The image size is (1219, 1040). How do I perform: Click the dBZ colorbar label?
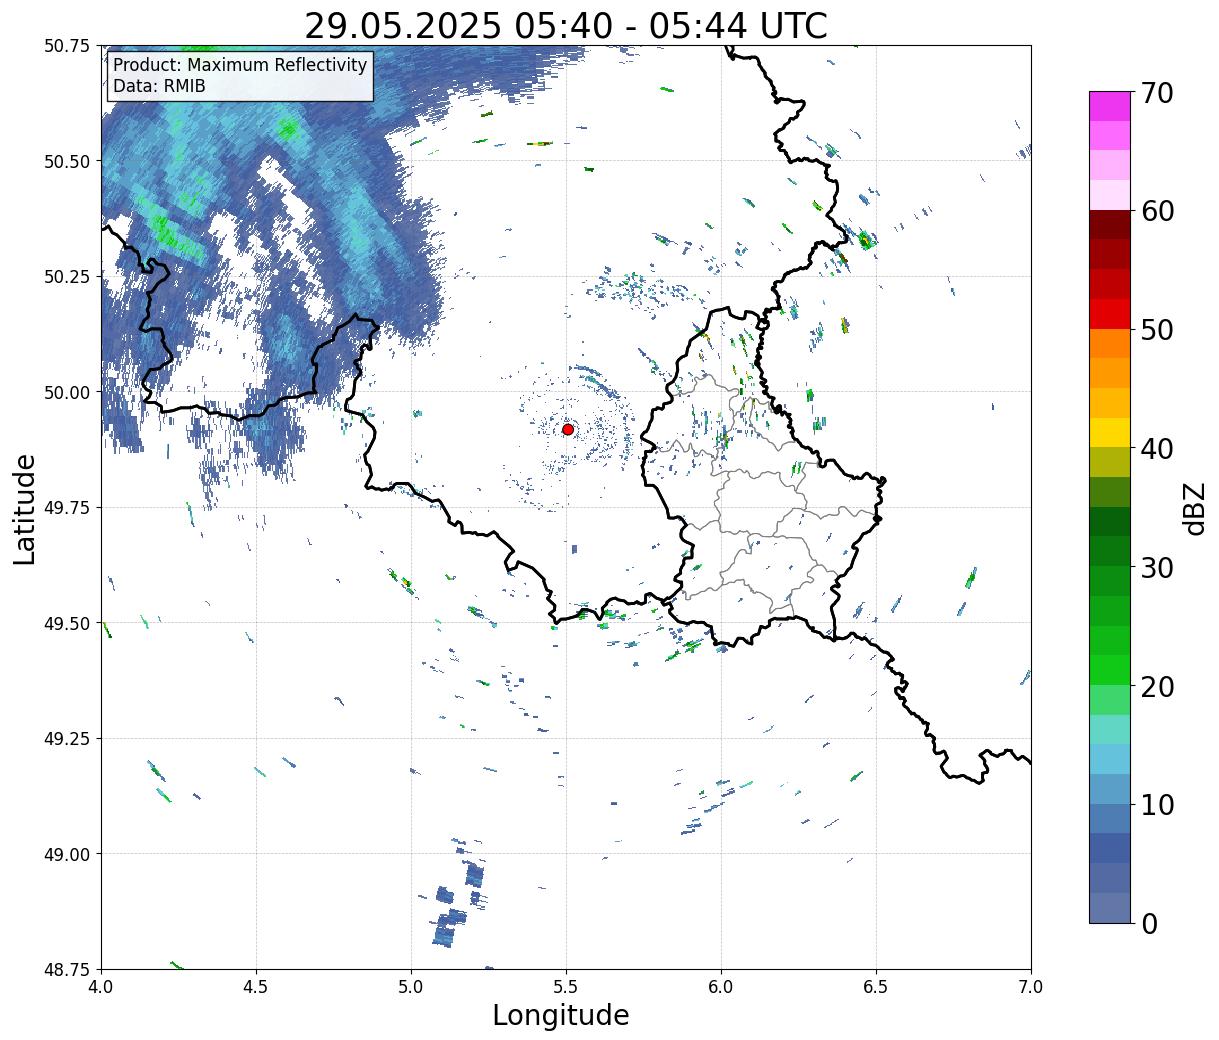pyautogui.click(x=1195, y=508)
